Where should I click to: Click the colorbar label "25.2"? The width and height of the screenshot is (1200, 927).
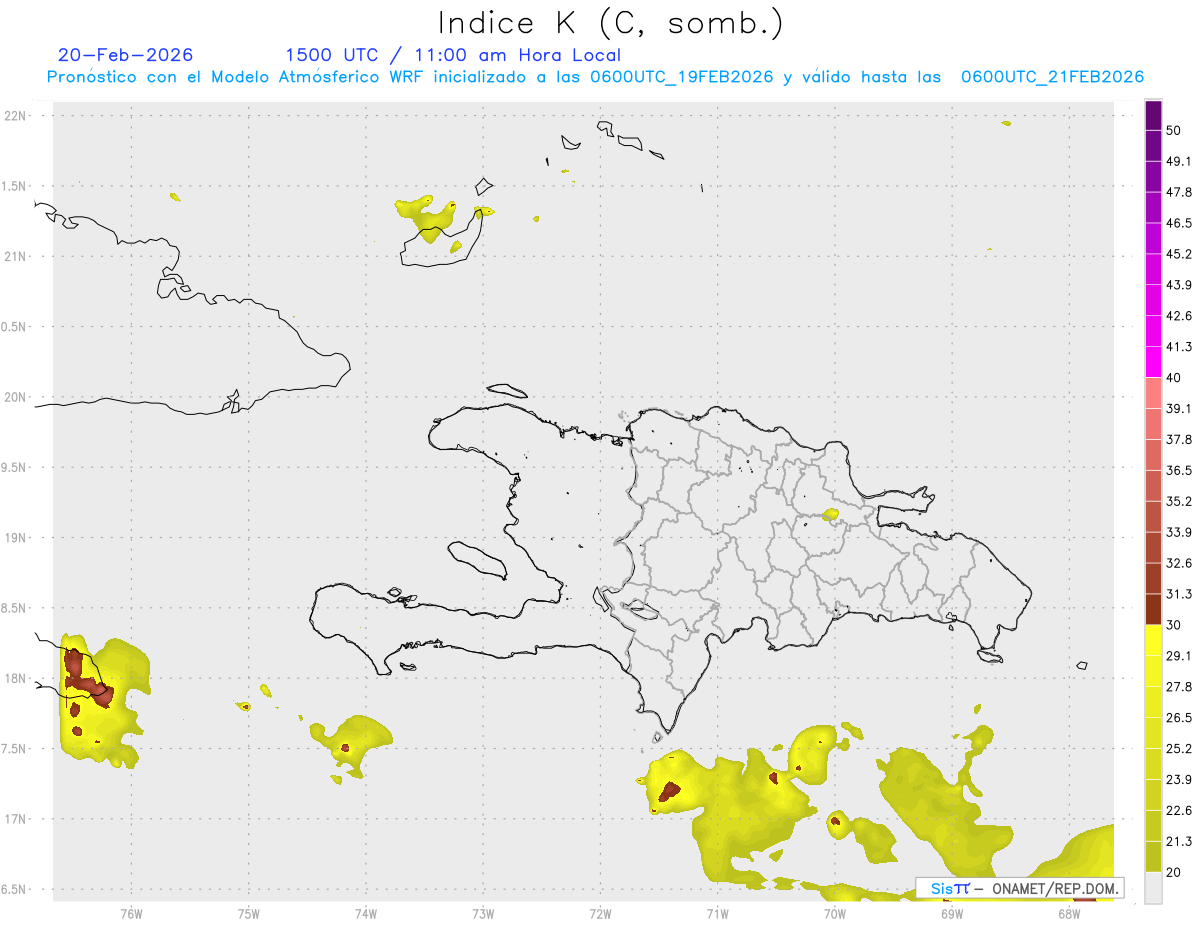1179,749
